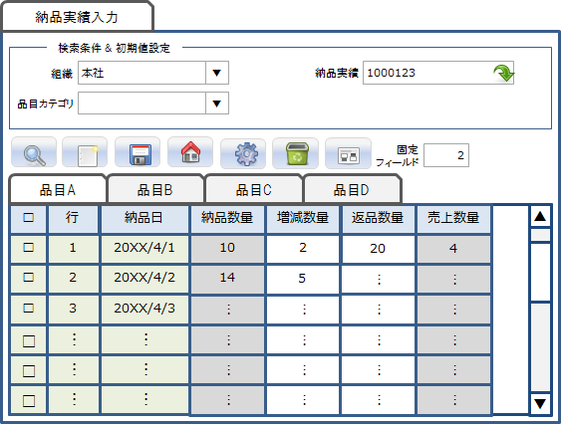Switch to the 品目A tab

click(58, 190)
